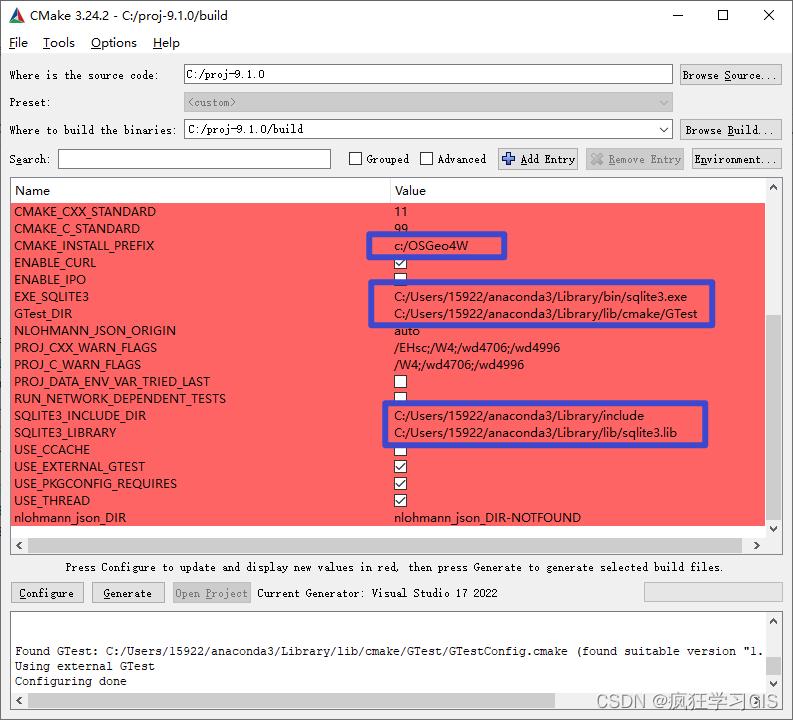The image size is (793, 720).
Task: Click the Configure button
Action: coord(47,593)
